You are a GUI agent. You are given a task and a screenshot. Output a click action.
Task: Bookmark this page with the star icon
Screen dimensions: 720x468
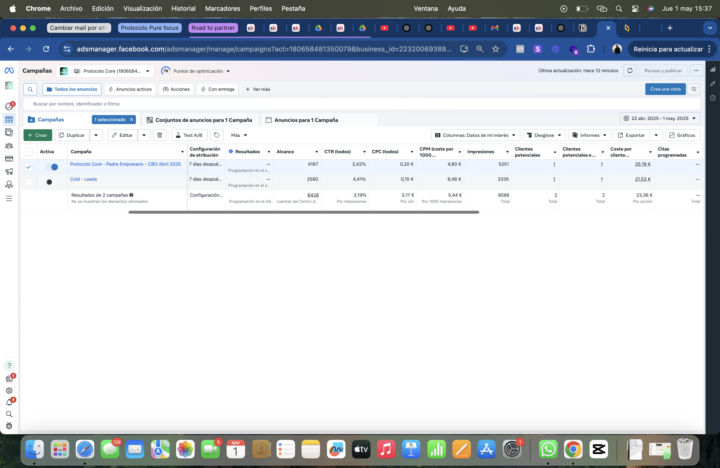click(495, 49)
